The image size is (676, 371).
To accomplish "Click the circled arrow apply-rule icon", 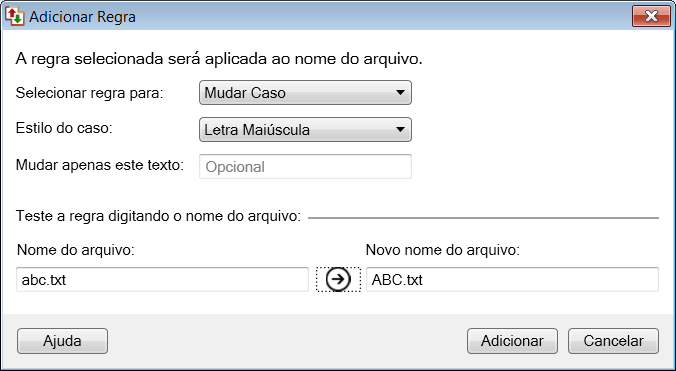I will coord(338,279).
